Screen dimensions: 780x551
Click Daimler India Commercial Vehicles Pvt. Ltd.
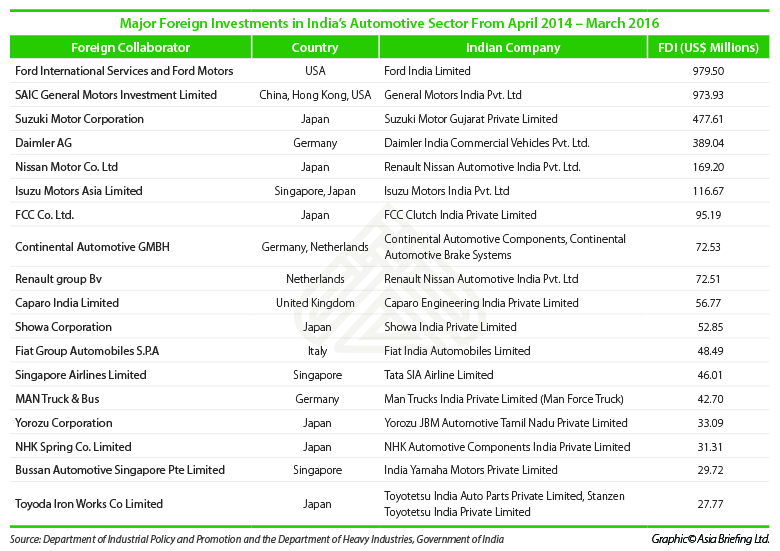pyautogui.click(x=487, y=143)
